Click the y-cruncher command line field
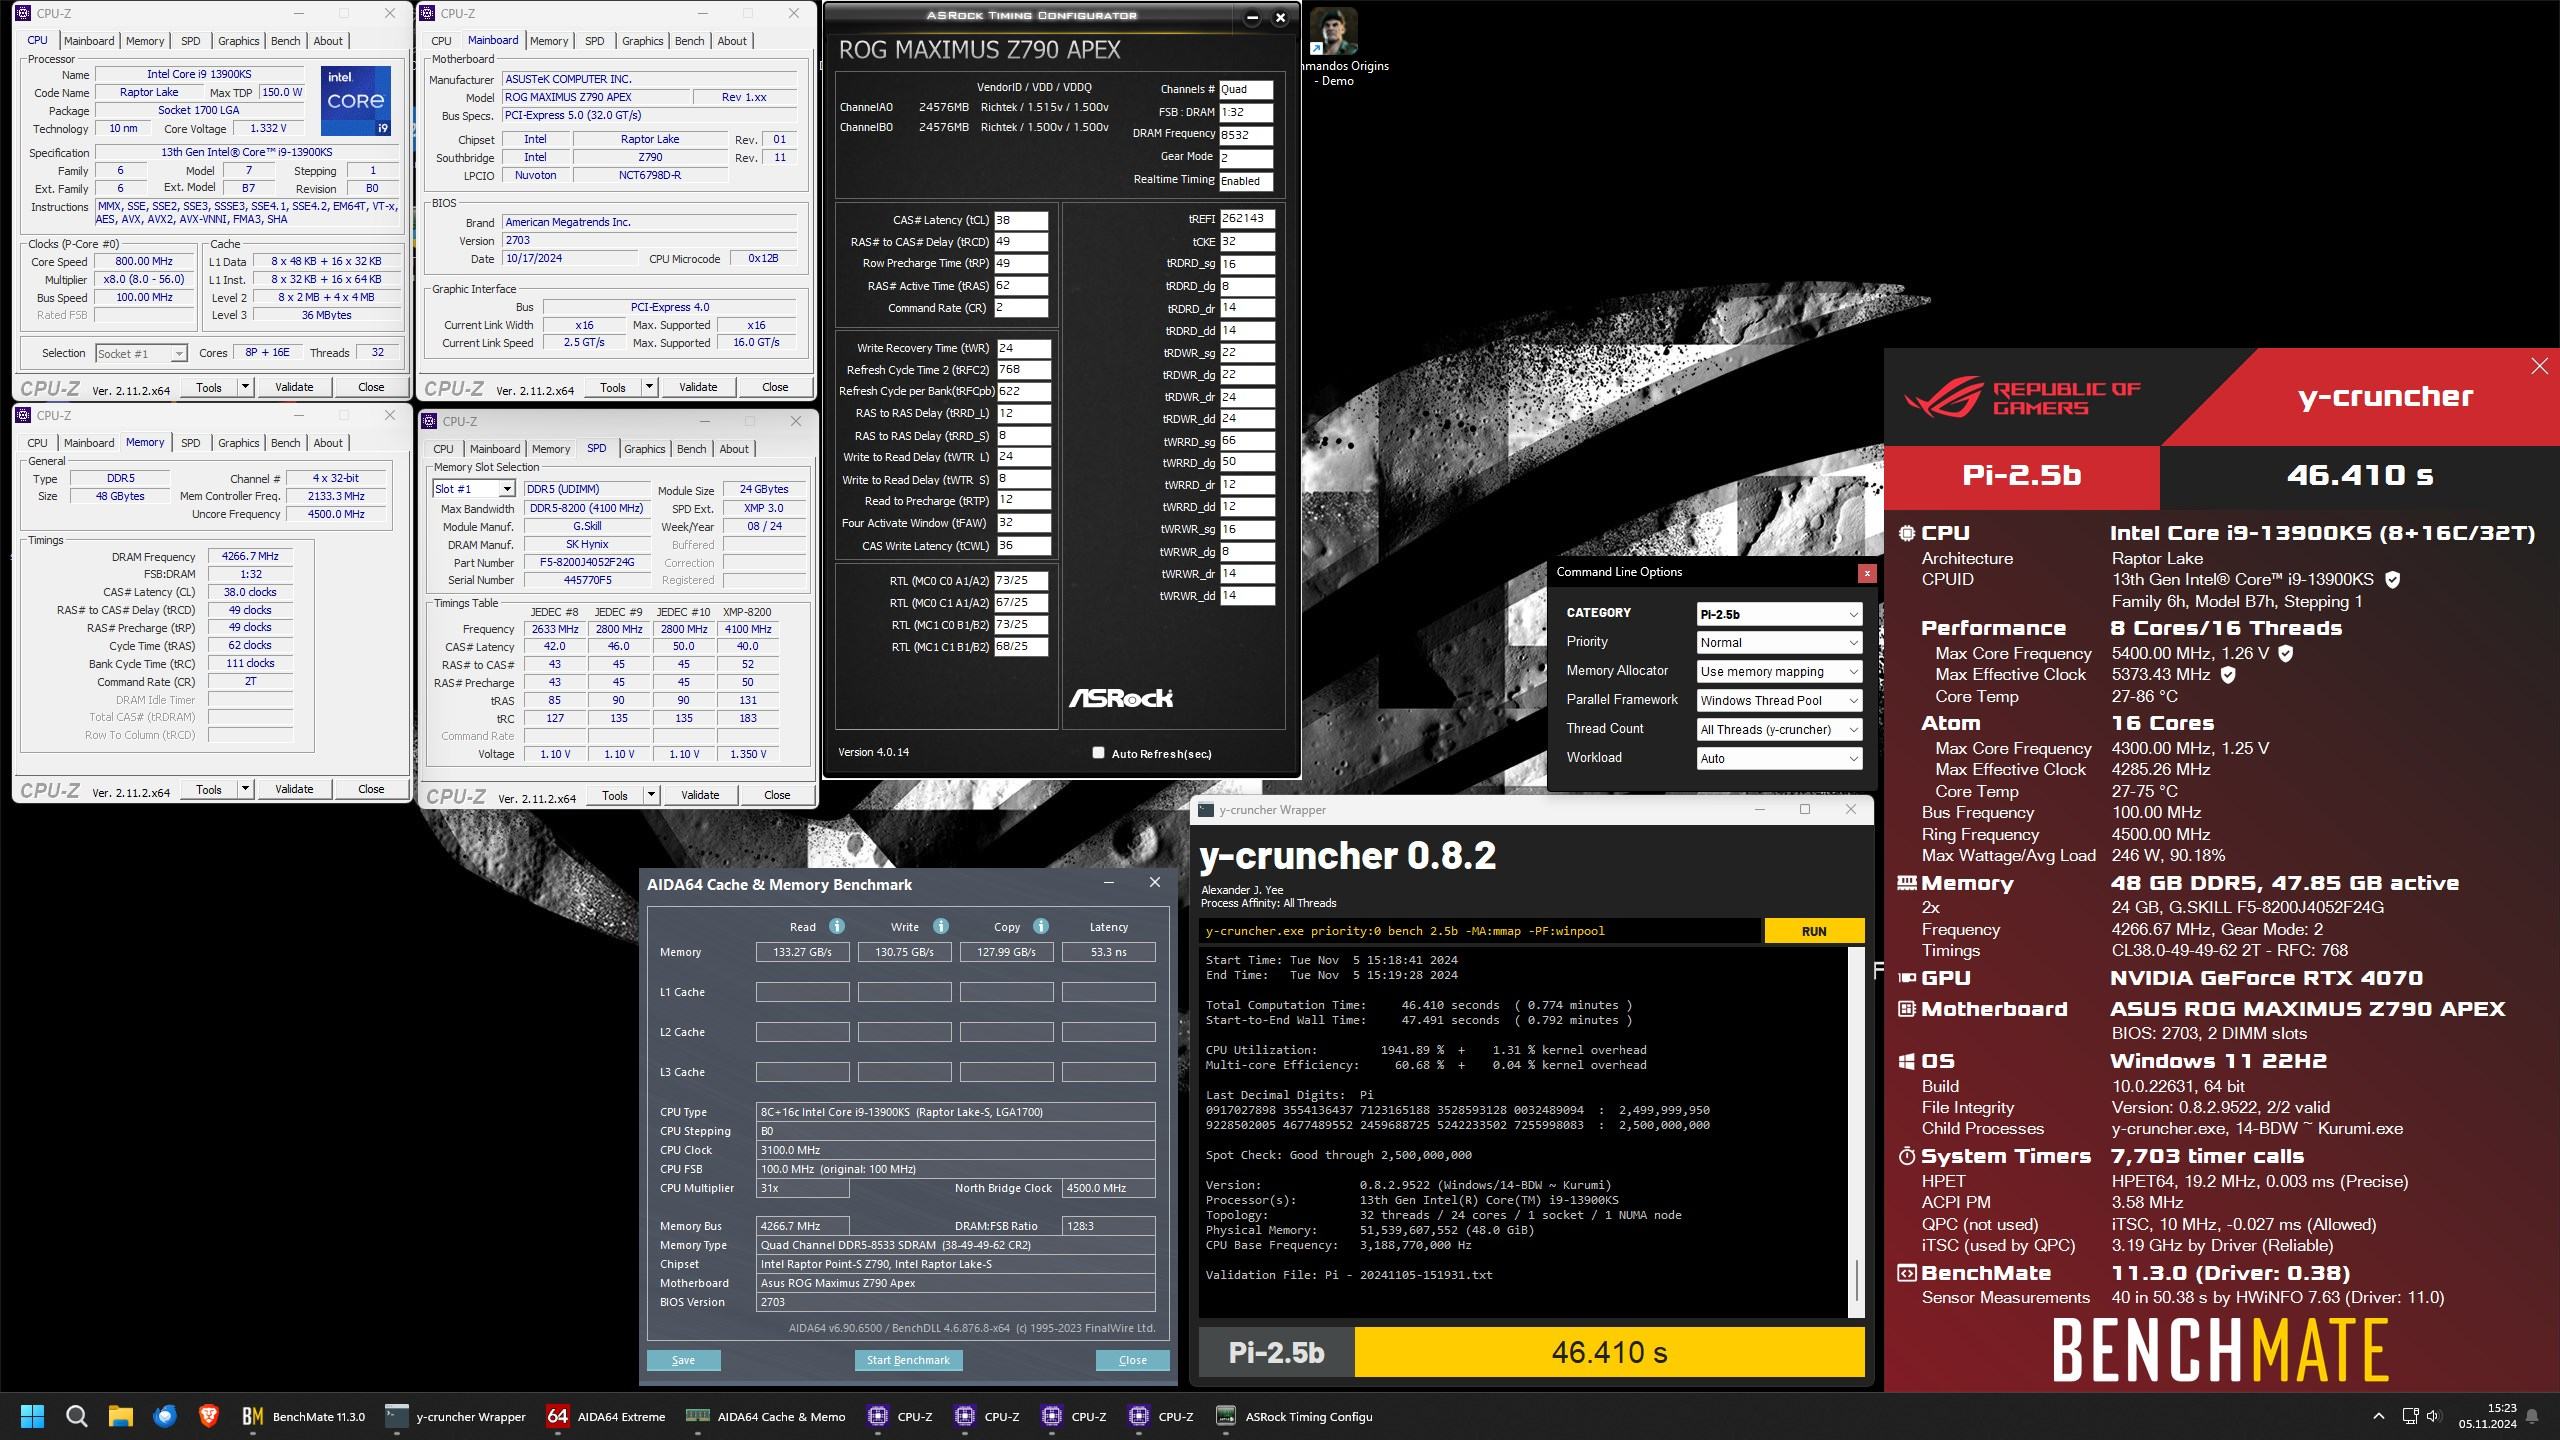The width and height of the screenshot is (2560, 1440). 1480,931
